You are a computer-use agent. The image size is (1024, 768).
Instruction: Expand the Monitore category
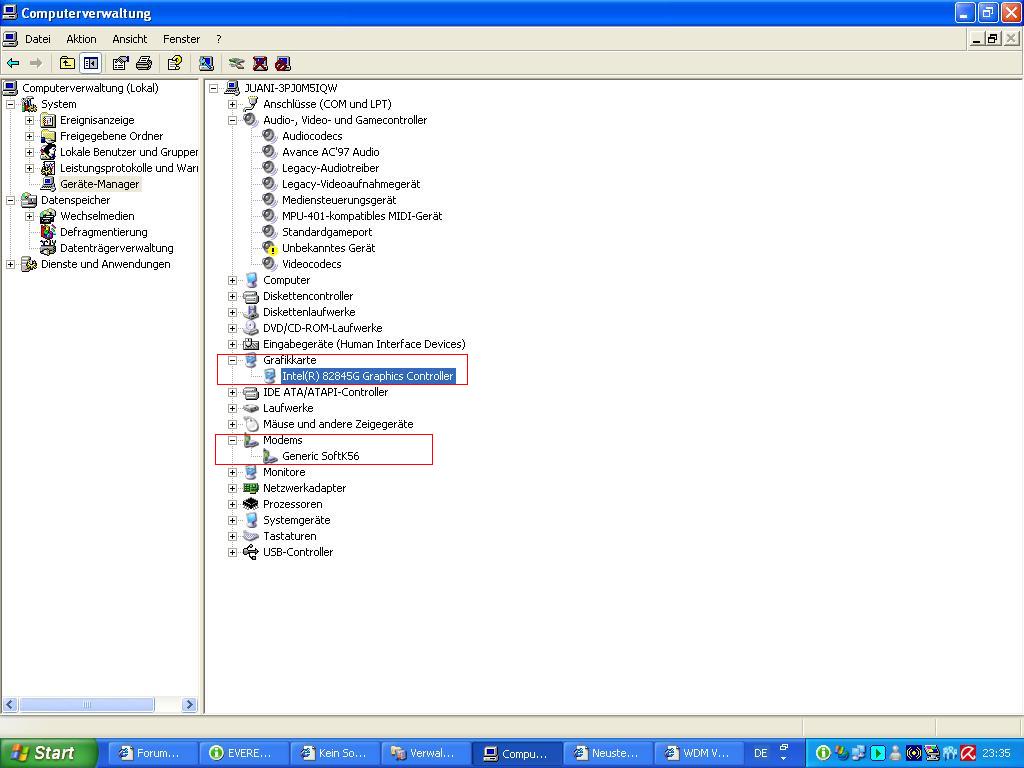(x=232, y=472)
